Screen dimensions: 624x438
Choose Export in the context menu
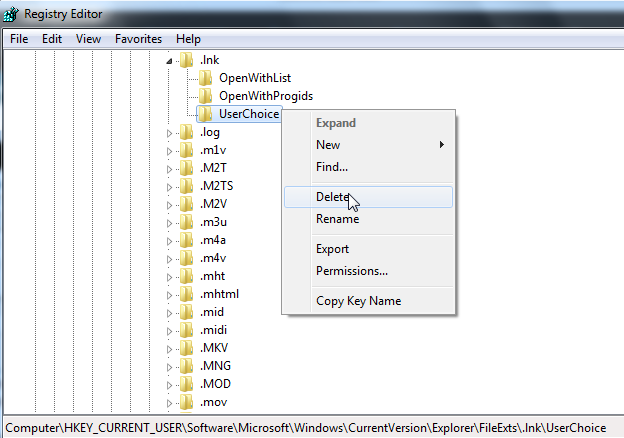pos(368,249)
